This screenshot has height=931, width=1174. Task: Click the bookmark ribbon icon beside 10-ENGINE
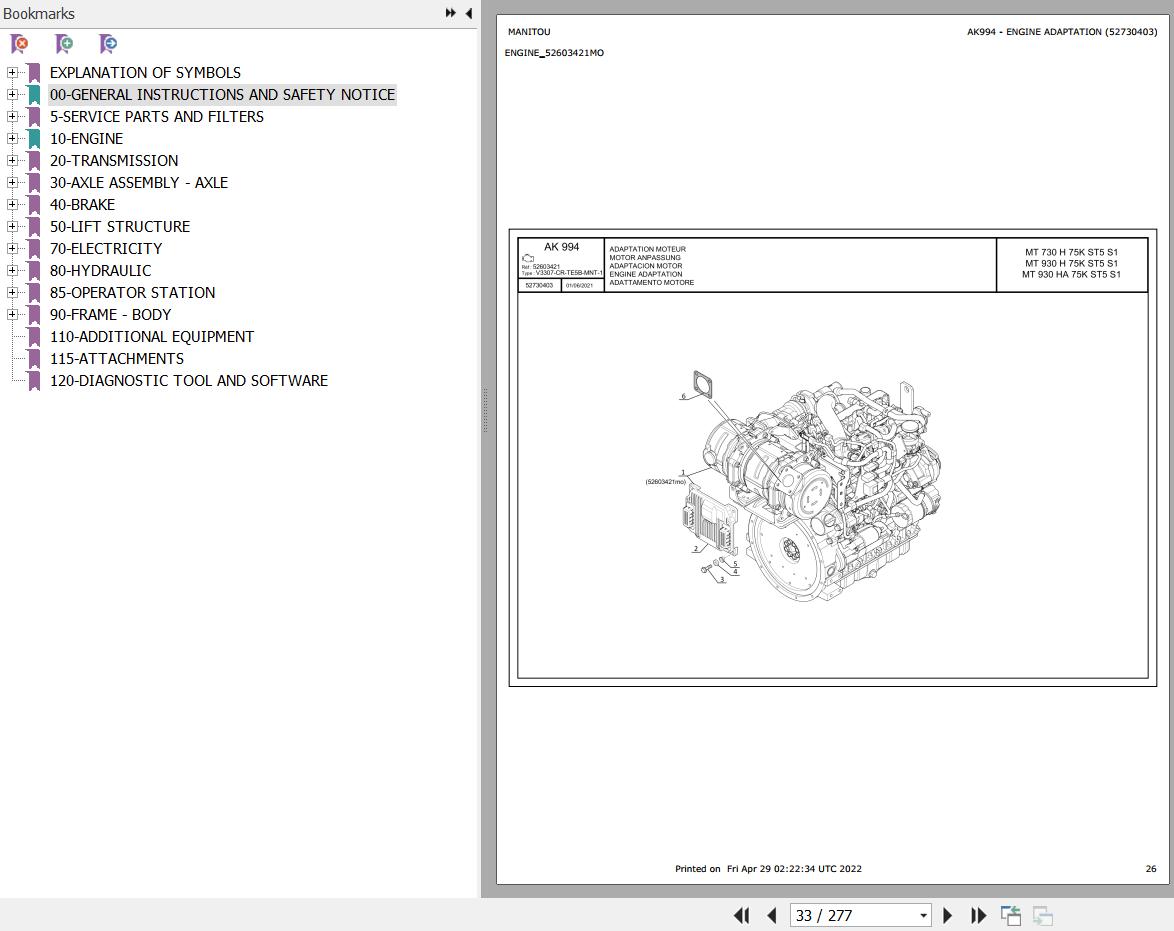34,139
